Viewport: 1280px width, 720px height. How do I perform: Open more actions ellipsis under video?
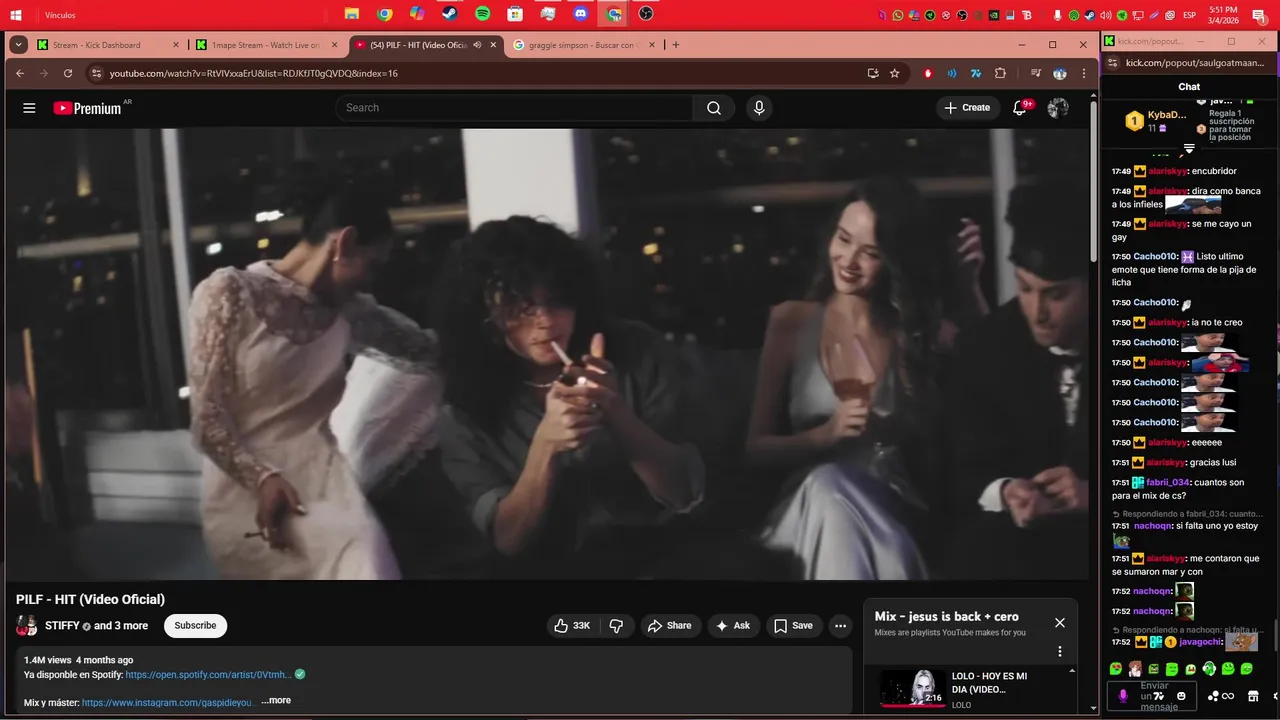[840, 626]
